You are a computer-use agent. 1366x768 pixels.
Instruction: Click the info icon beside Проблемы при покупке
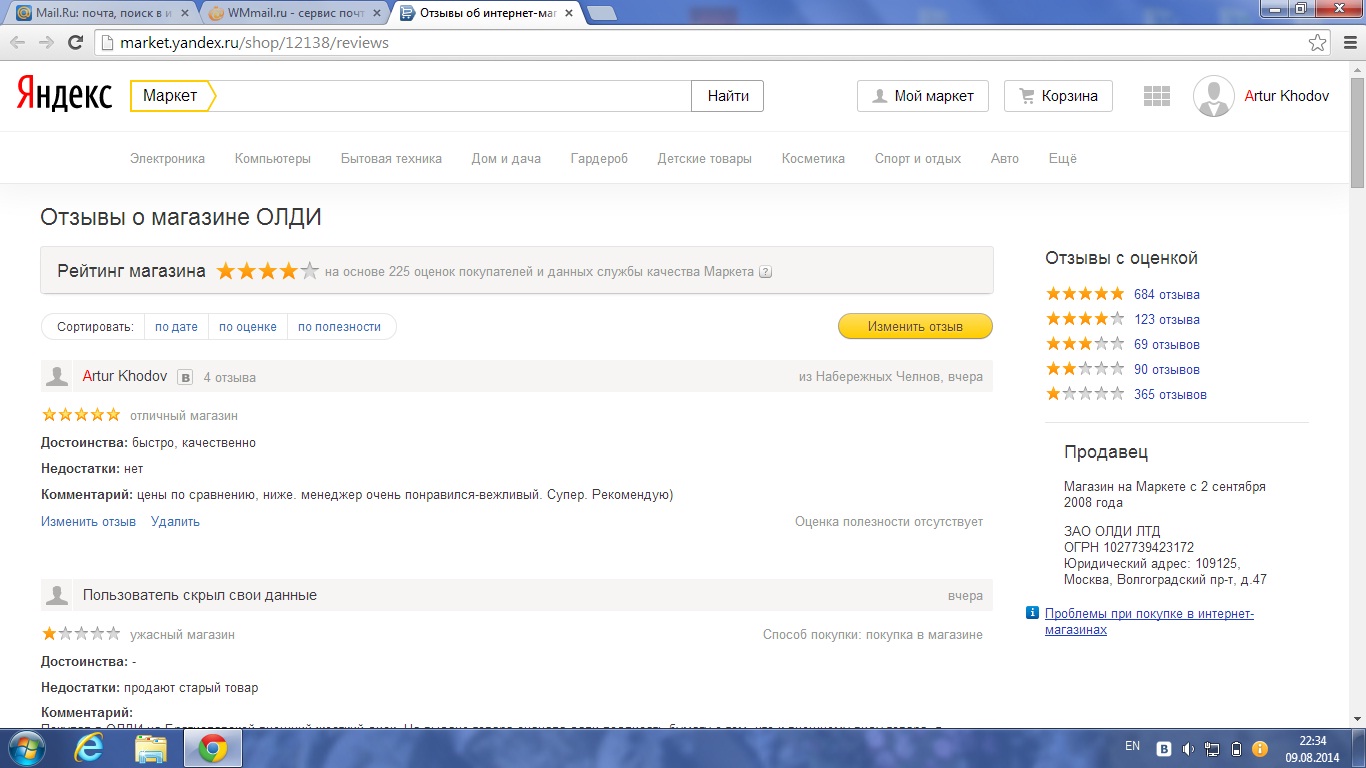click(x=1033, y=613)
